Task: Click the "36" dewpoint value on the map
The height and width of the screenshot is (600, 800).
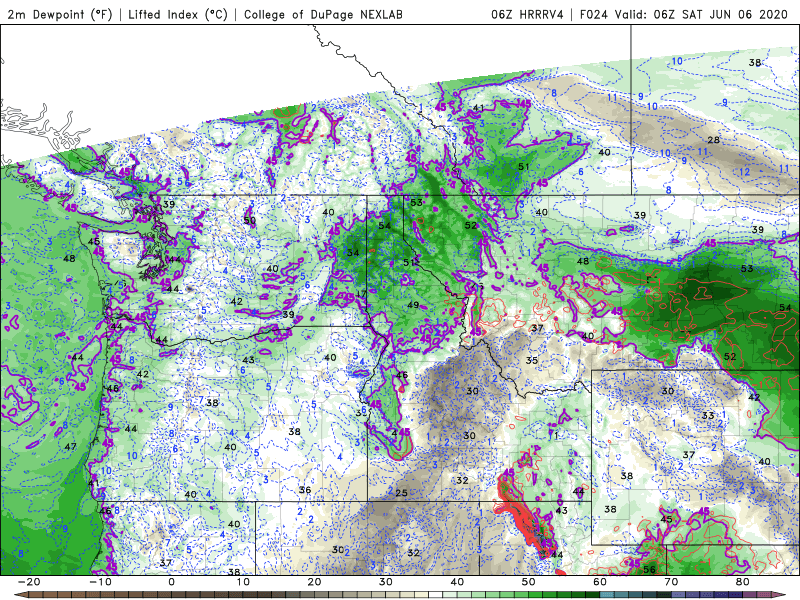Action: point(305,490)
